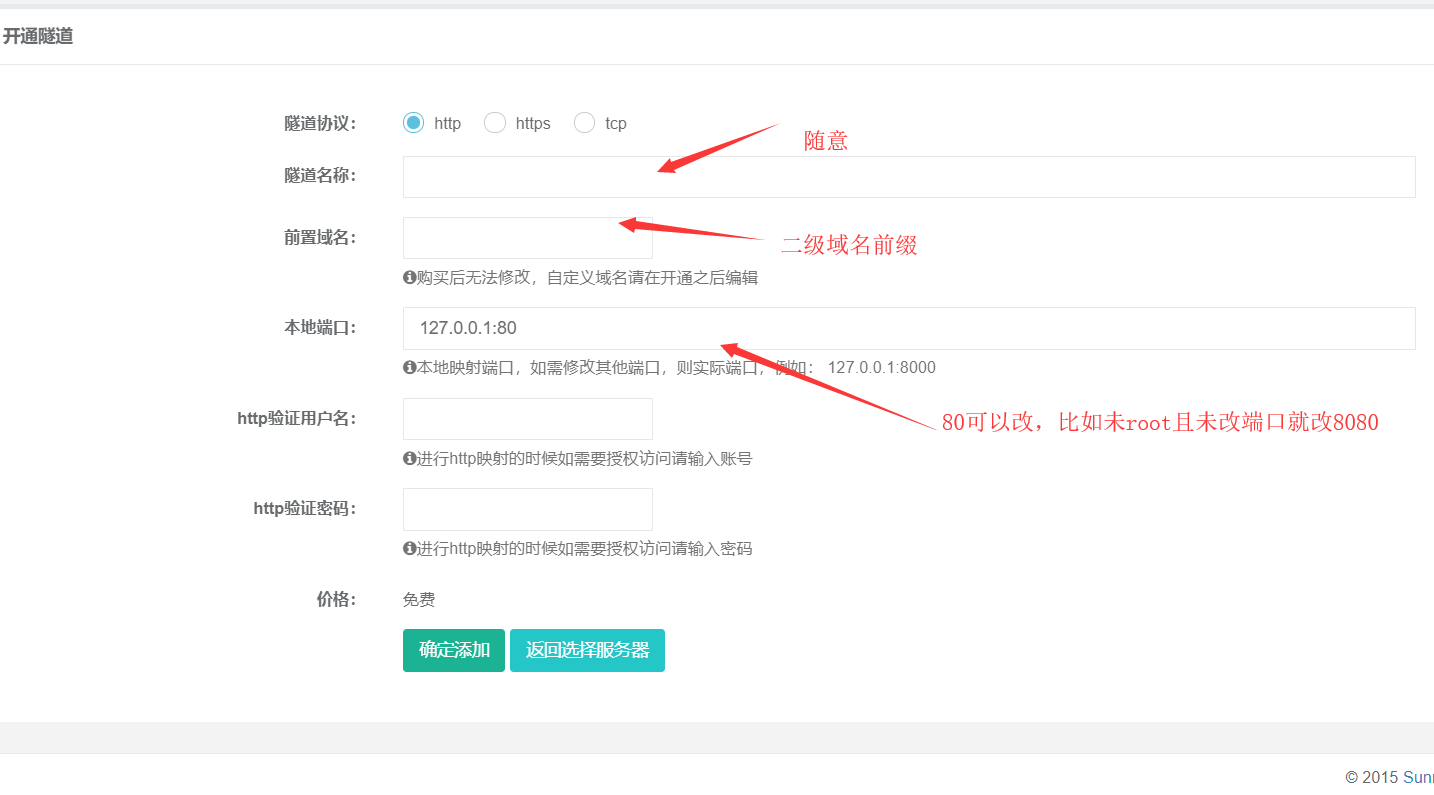Click info icon before 购买后无法修改 hint
1434x795 pixels.
tap(409, 278)
